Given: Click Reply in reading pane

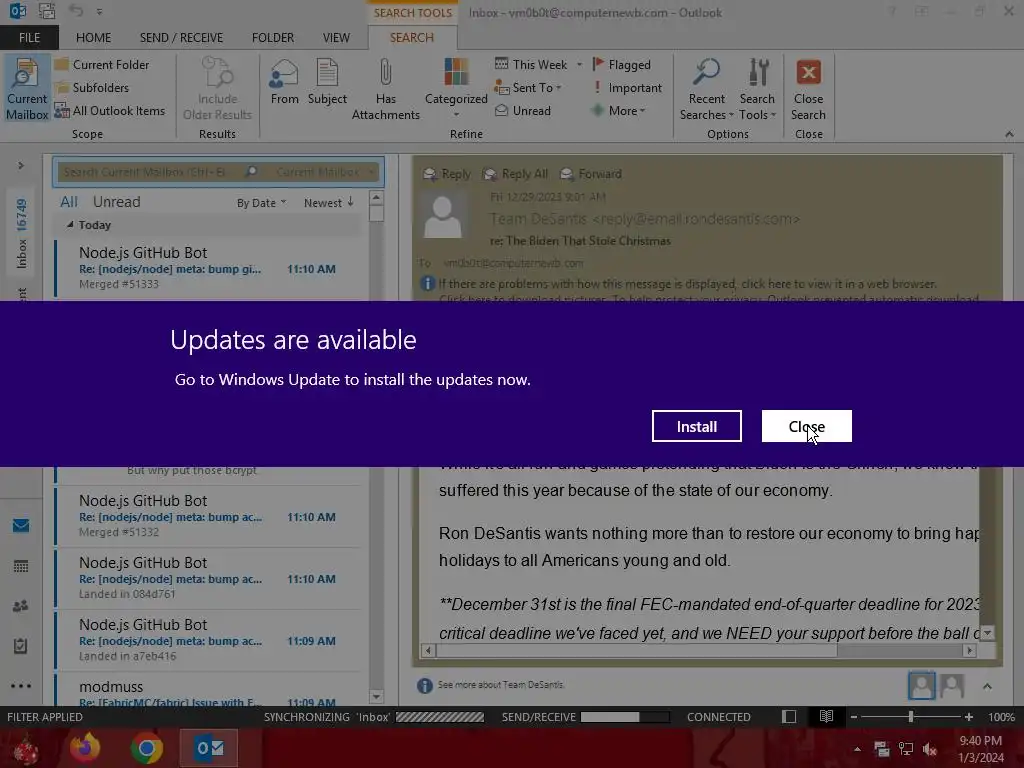Looking at the screenshot, I should (447, 174).
